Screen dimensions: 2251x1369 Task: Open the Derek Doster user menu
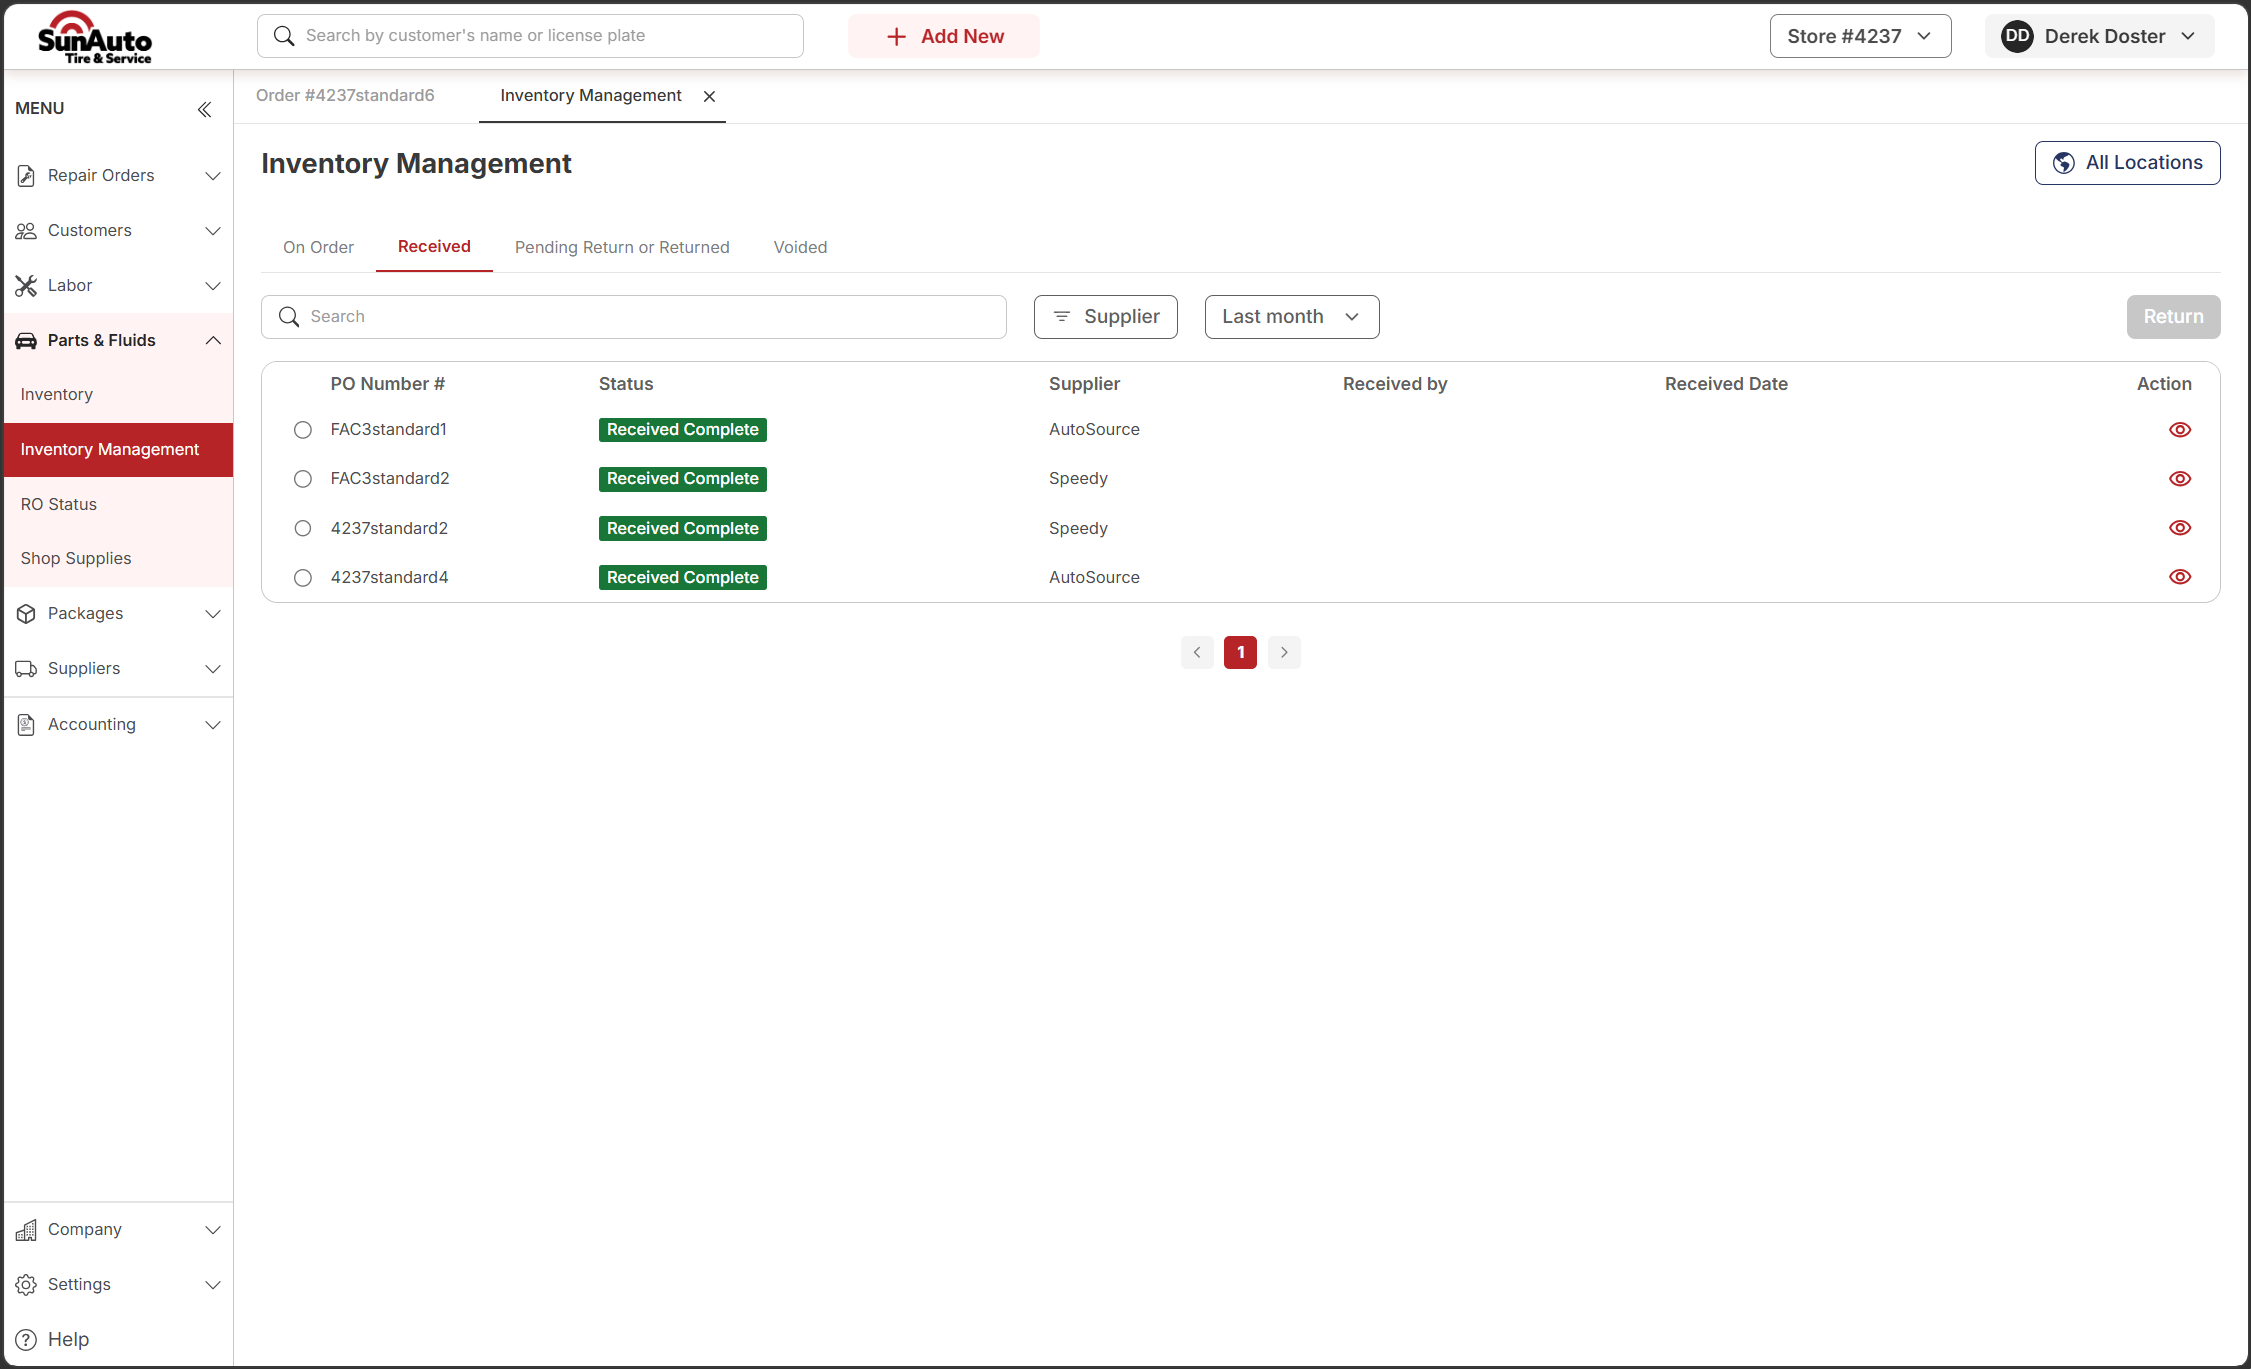[x=2099, y=36]
